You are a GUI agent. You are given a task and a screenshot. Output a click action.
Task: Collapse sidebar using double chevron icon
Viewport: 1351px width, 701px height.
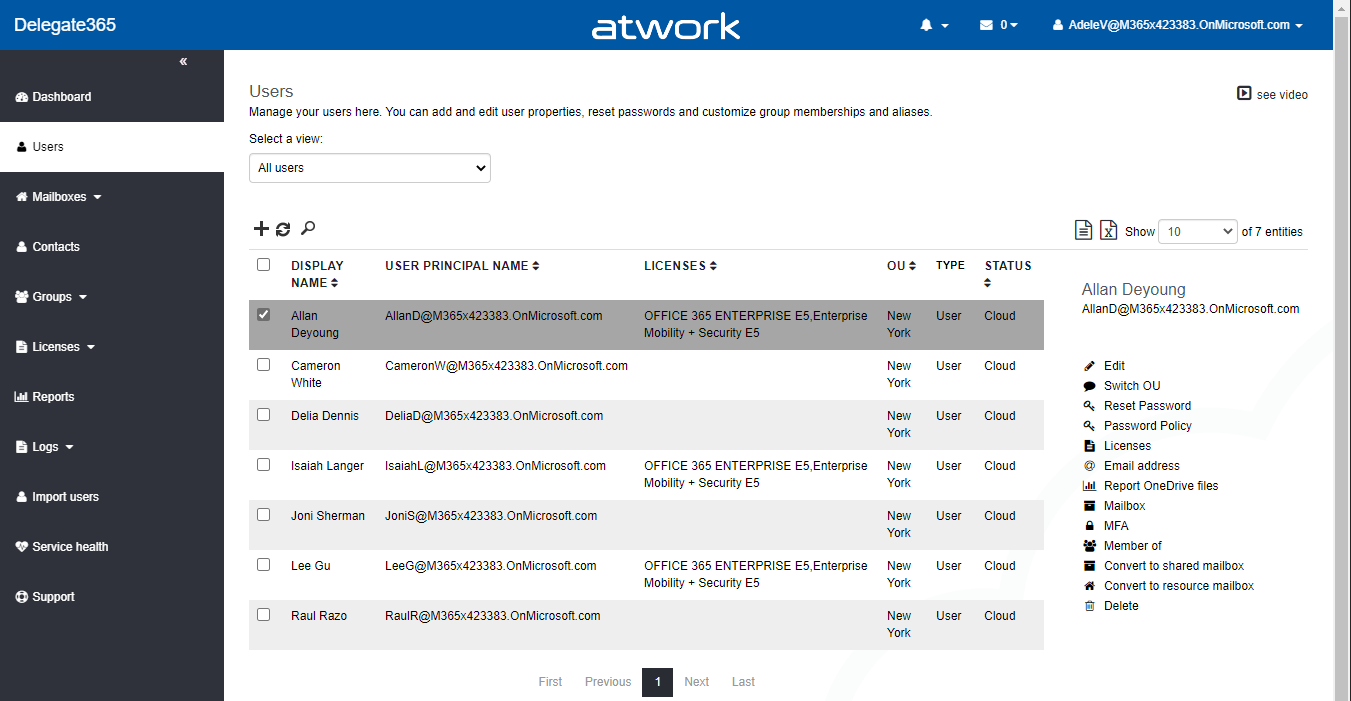(183, 62)
